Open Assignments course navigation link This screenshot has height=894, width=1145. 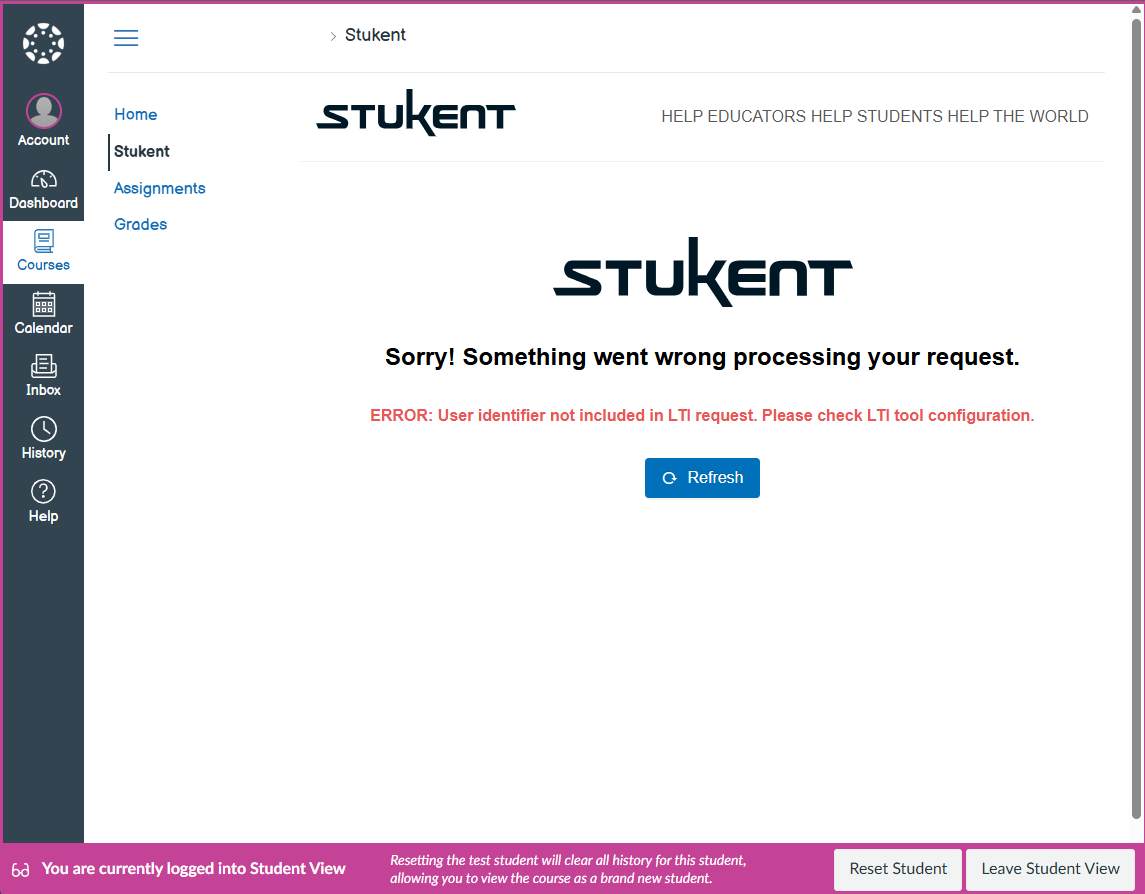(x=159, y=188)
